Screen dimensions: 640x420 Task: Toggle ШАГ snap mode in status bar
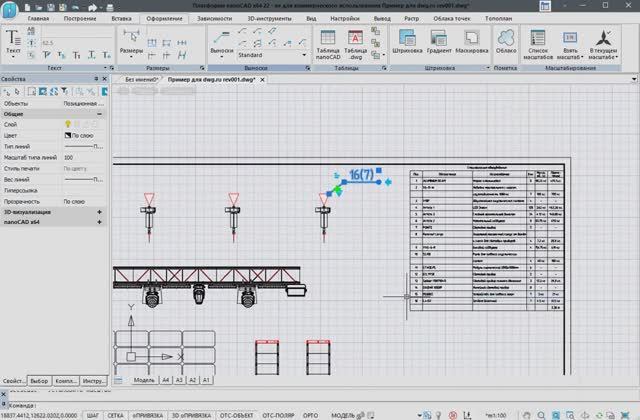(93, 415)
